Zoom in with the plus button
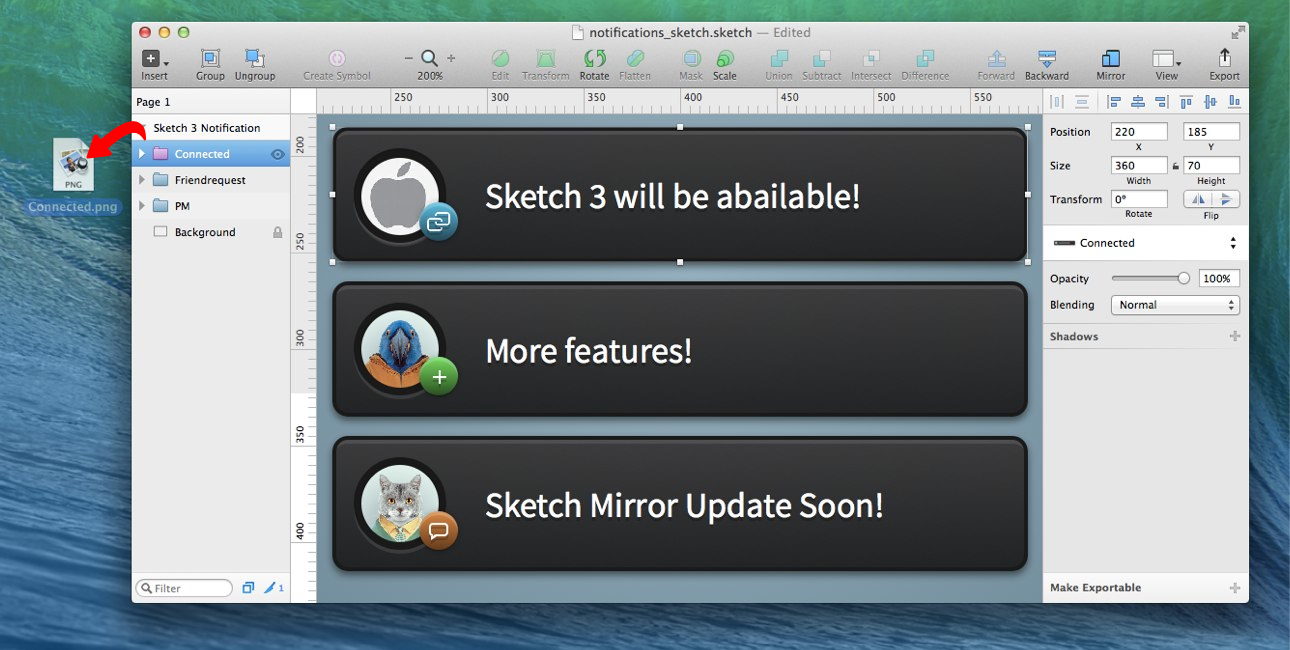This screenshot has height=650, width=1290. (x=451, y=59)
